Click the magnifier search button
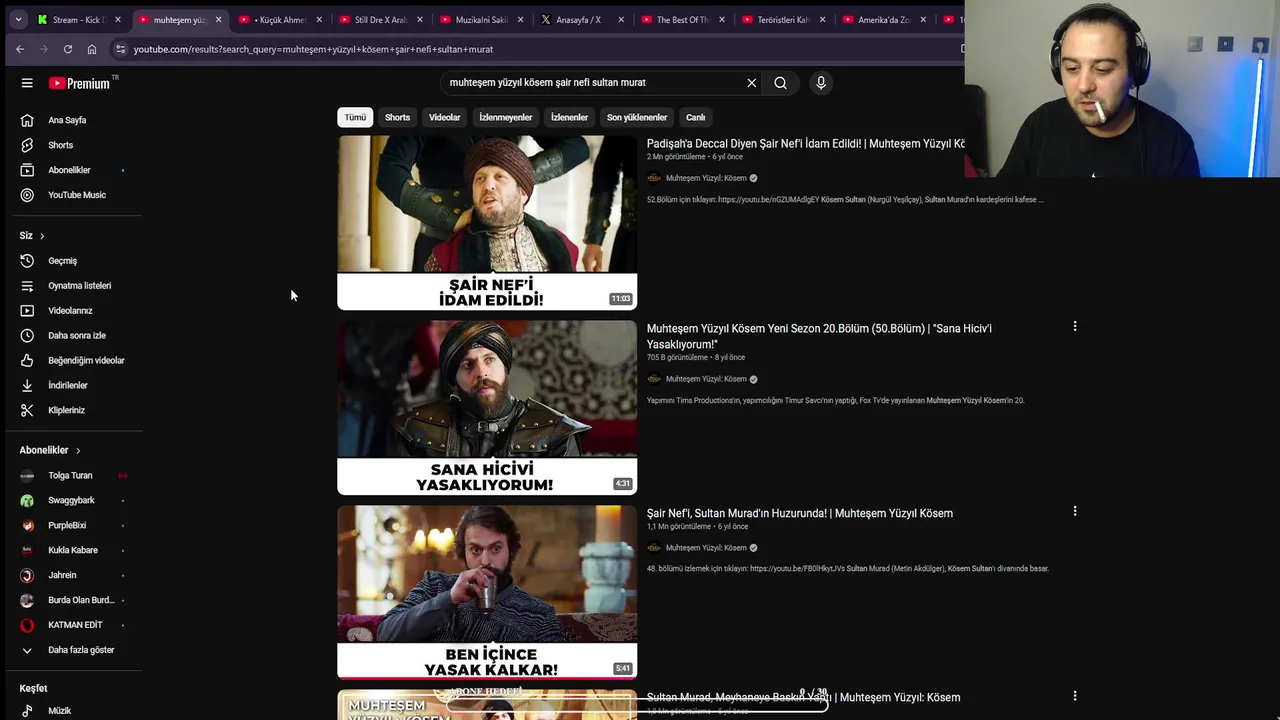 (x=780, y=83)
